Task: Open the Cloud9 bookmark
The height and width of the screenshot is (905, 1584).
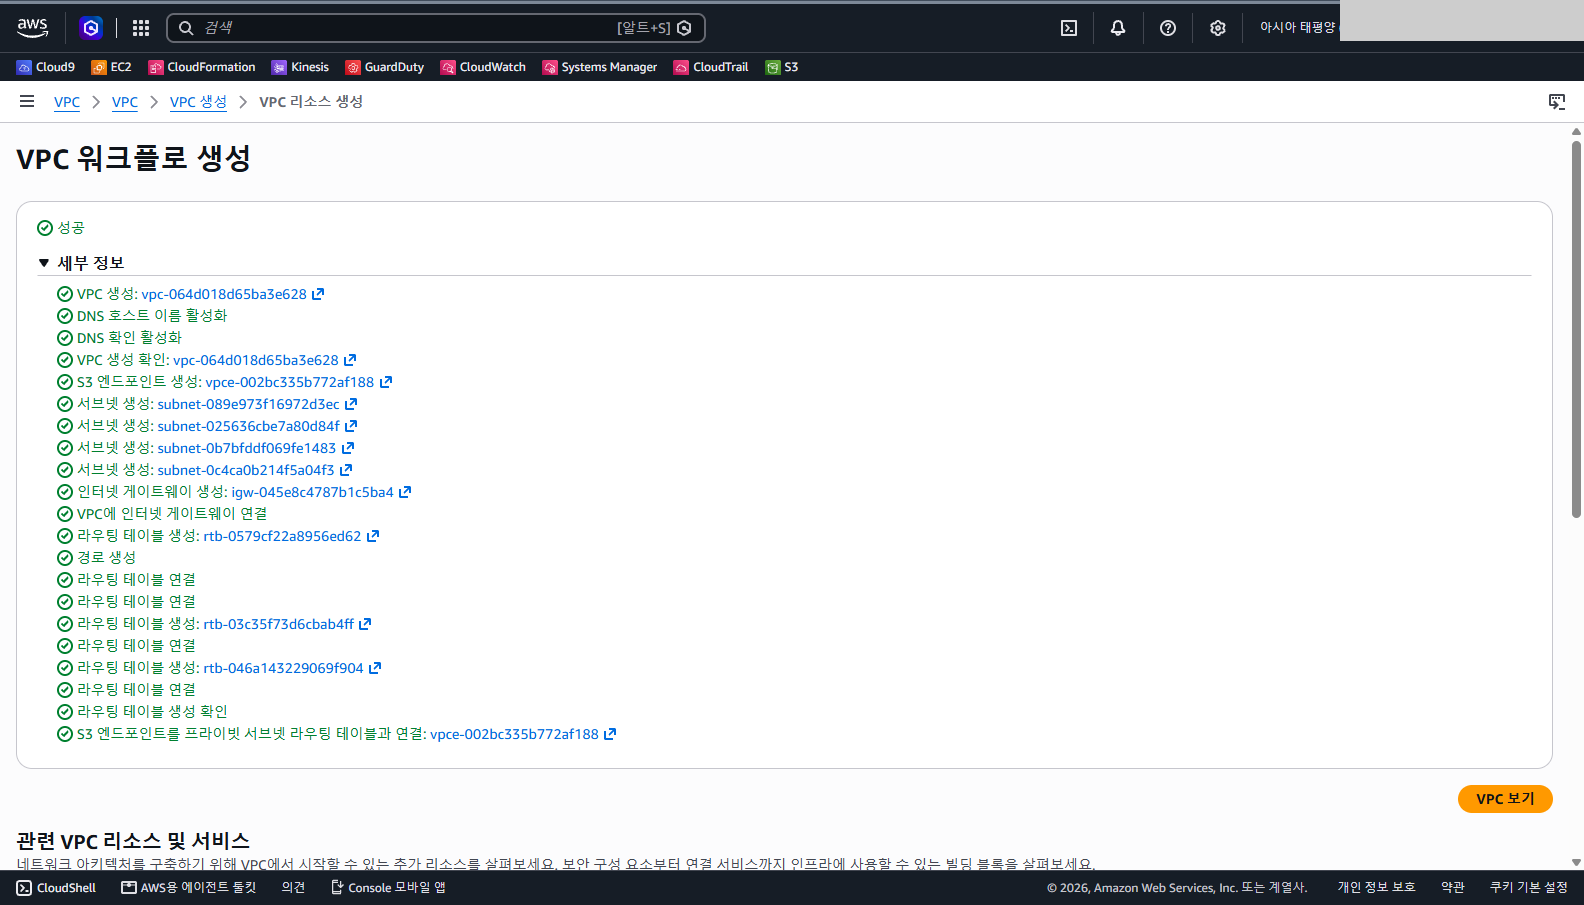Action: tap(45, 67)
